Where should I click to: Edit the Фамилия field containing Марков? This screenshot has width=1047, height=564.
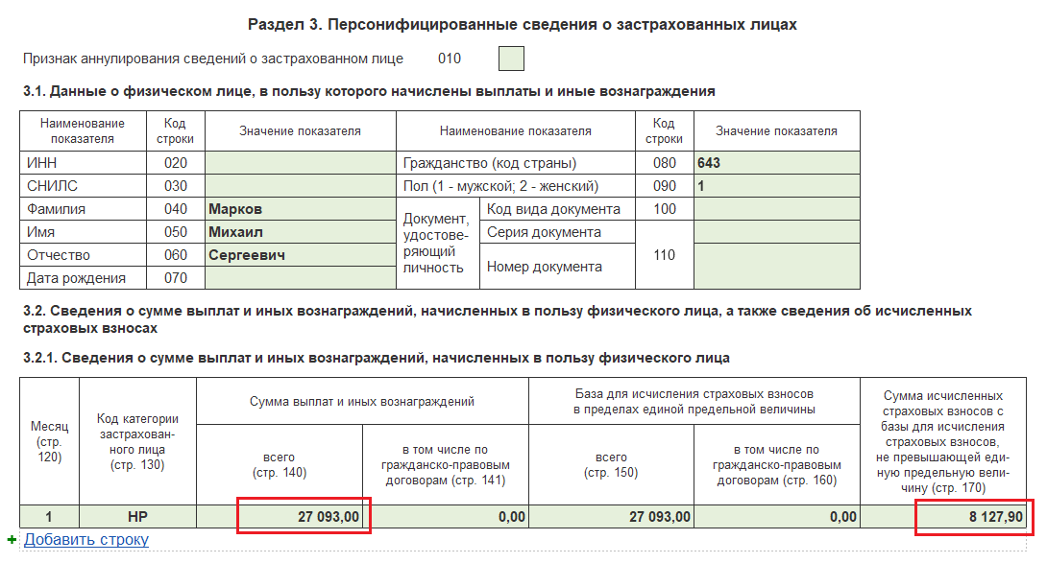(300, 209)
